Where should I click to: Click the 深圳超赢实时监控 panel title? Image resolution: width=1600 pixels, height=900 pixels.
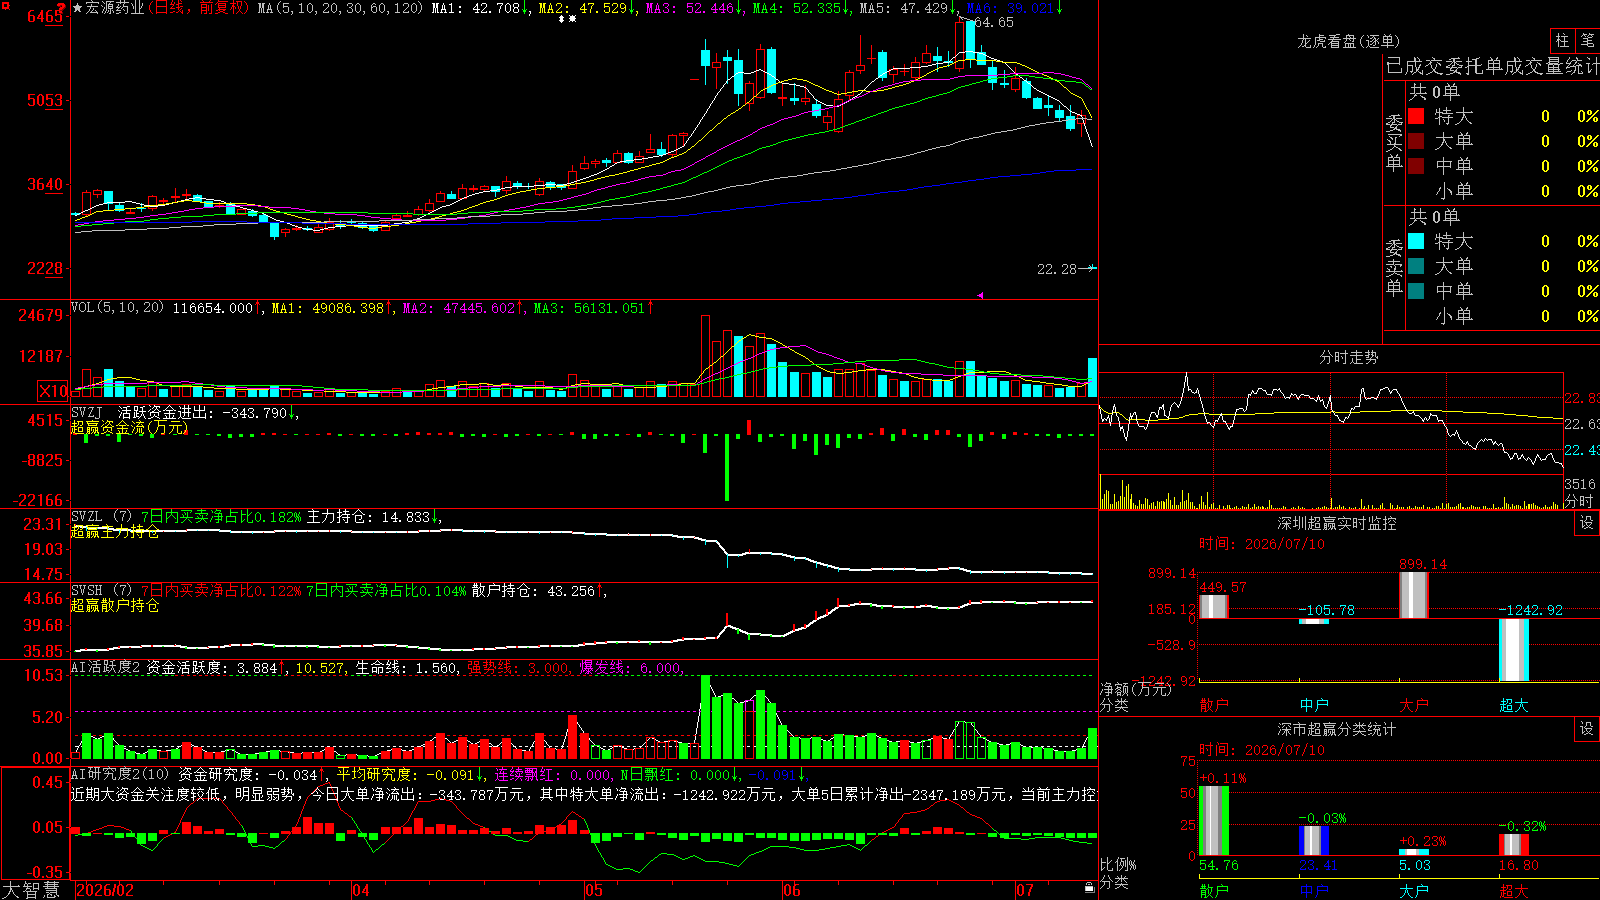(x=1337, y=523)
